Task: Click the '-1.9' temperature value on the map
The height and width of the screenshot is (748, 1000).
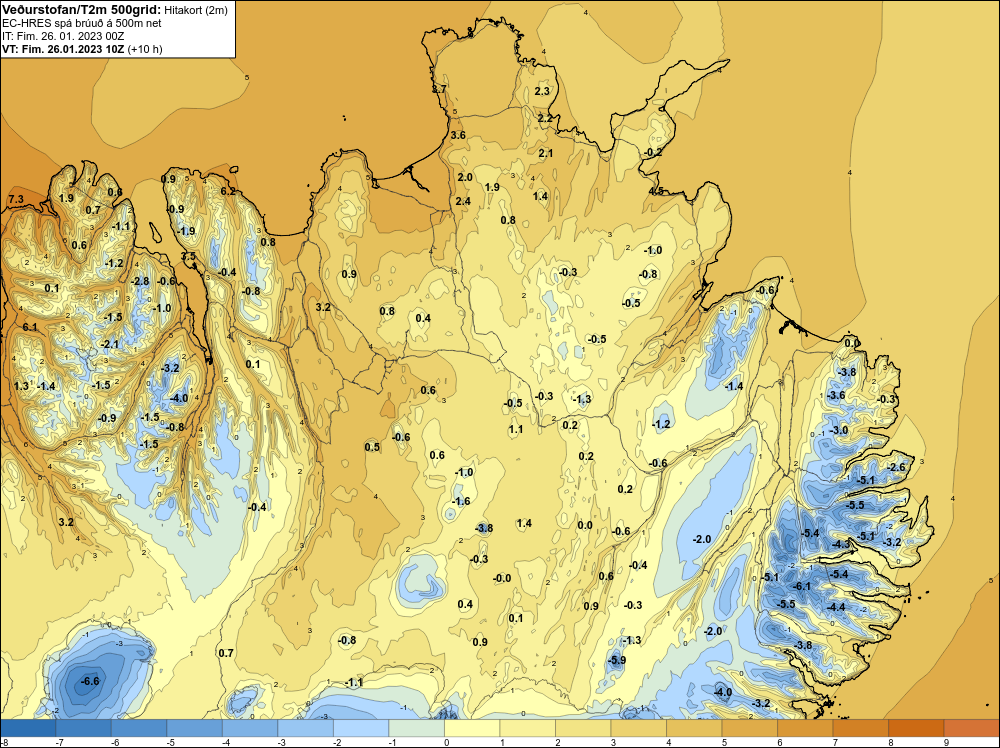Action: pos(186,231)
